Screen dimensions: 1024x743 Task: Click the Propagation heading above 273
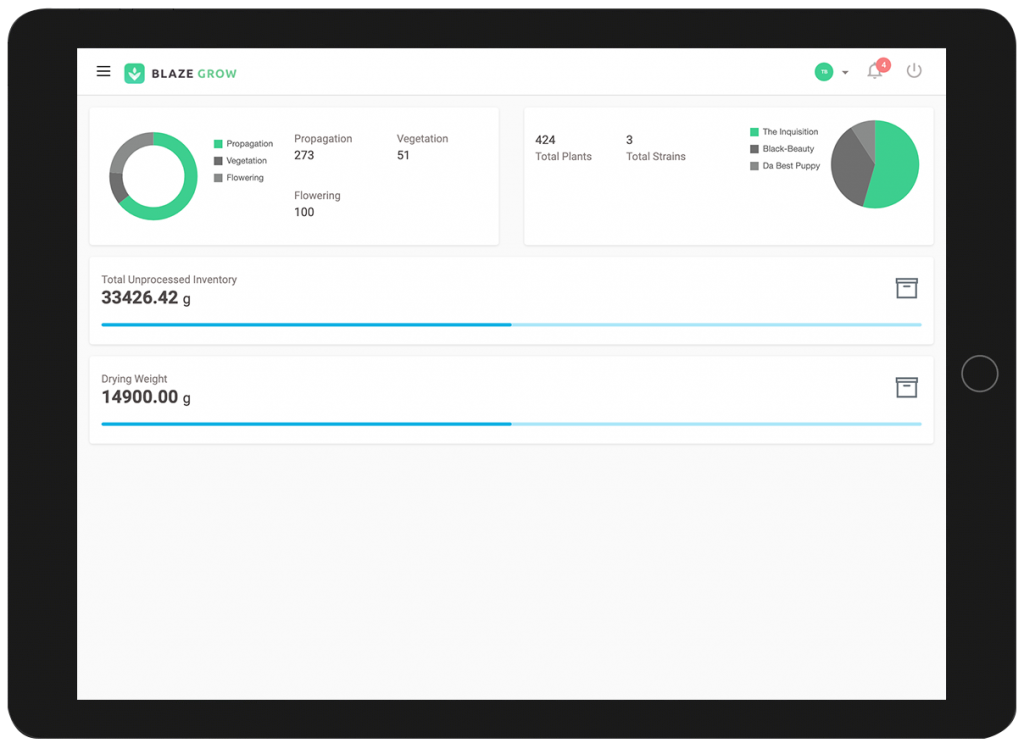pos(323,138)
